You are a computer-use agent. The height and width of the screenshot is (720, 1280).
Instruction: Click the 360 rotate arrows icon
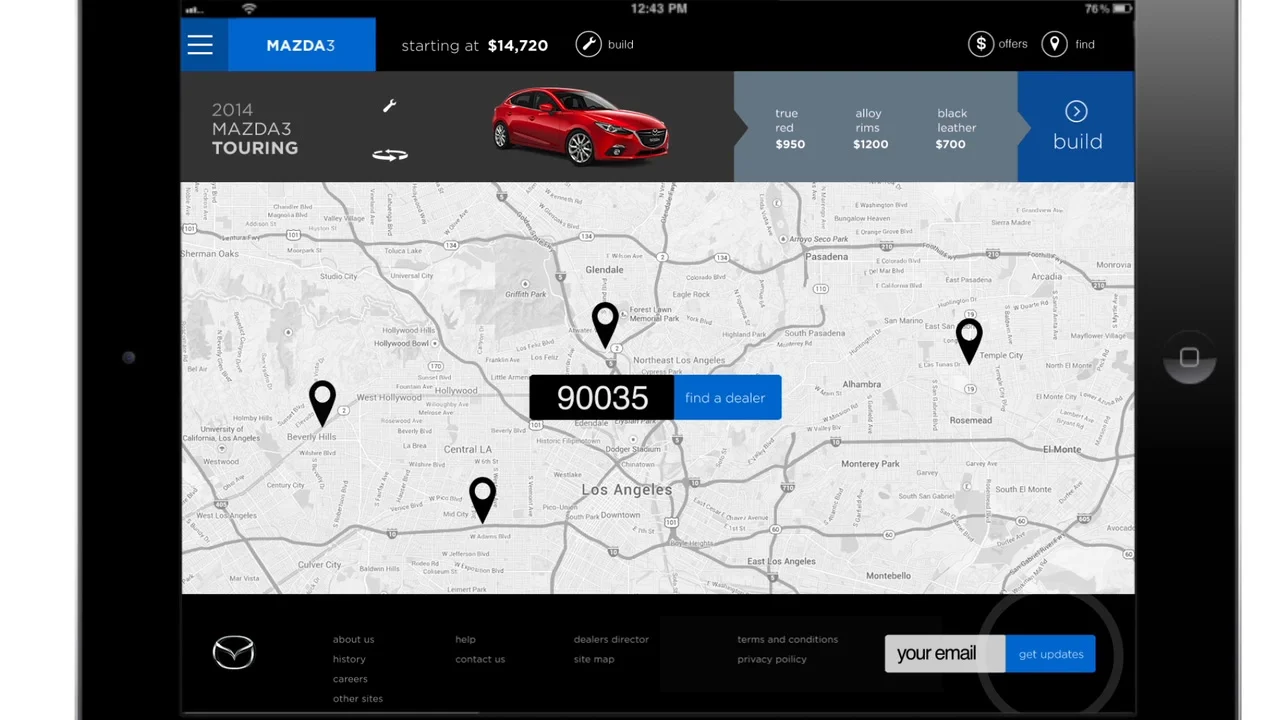pos(390,155)
